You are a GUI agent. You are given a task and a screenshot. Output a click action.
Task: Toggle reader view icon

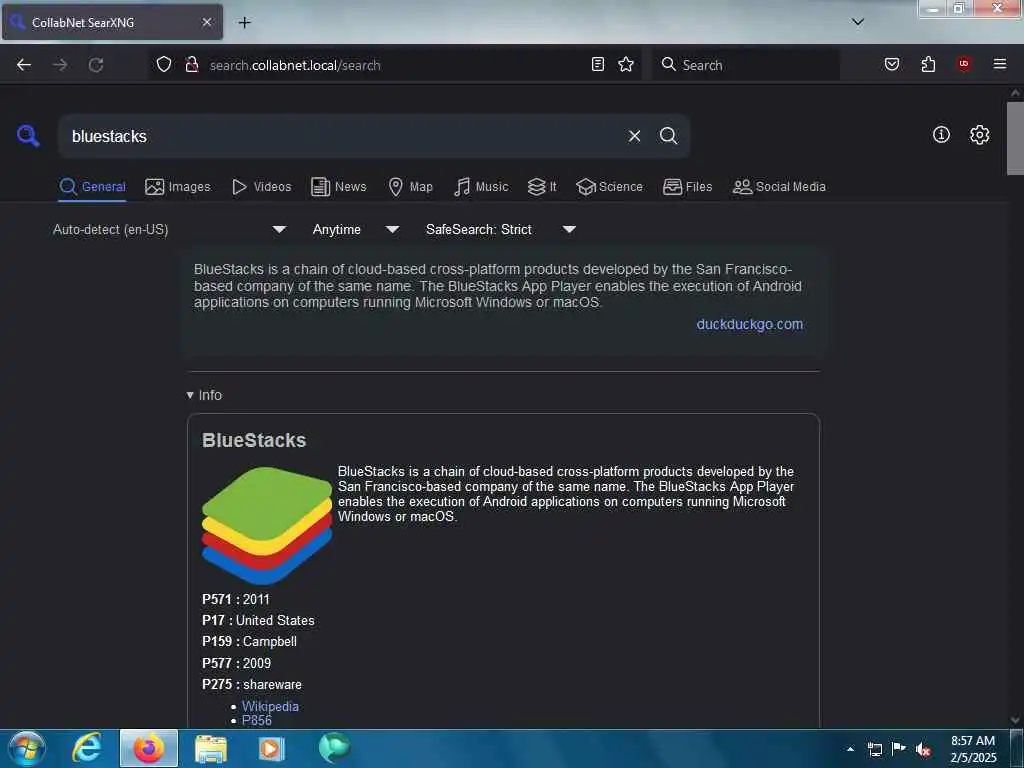[598, 64]
